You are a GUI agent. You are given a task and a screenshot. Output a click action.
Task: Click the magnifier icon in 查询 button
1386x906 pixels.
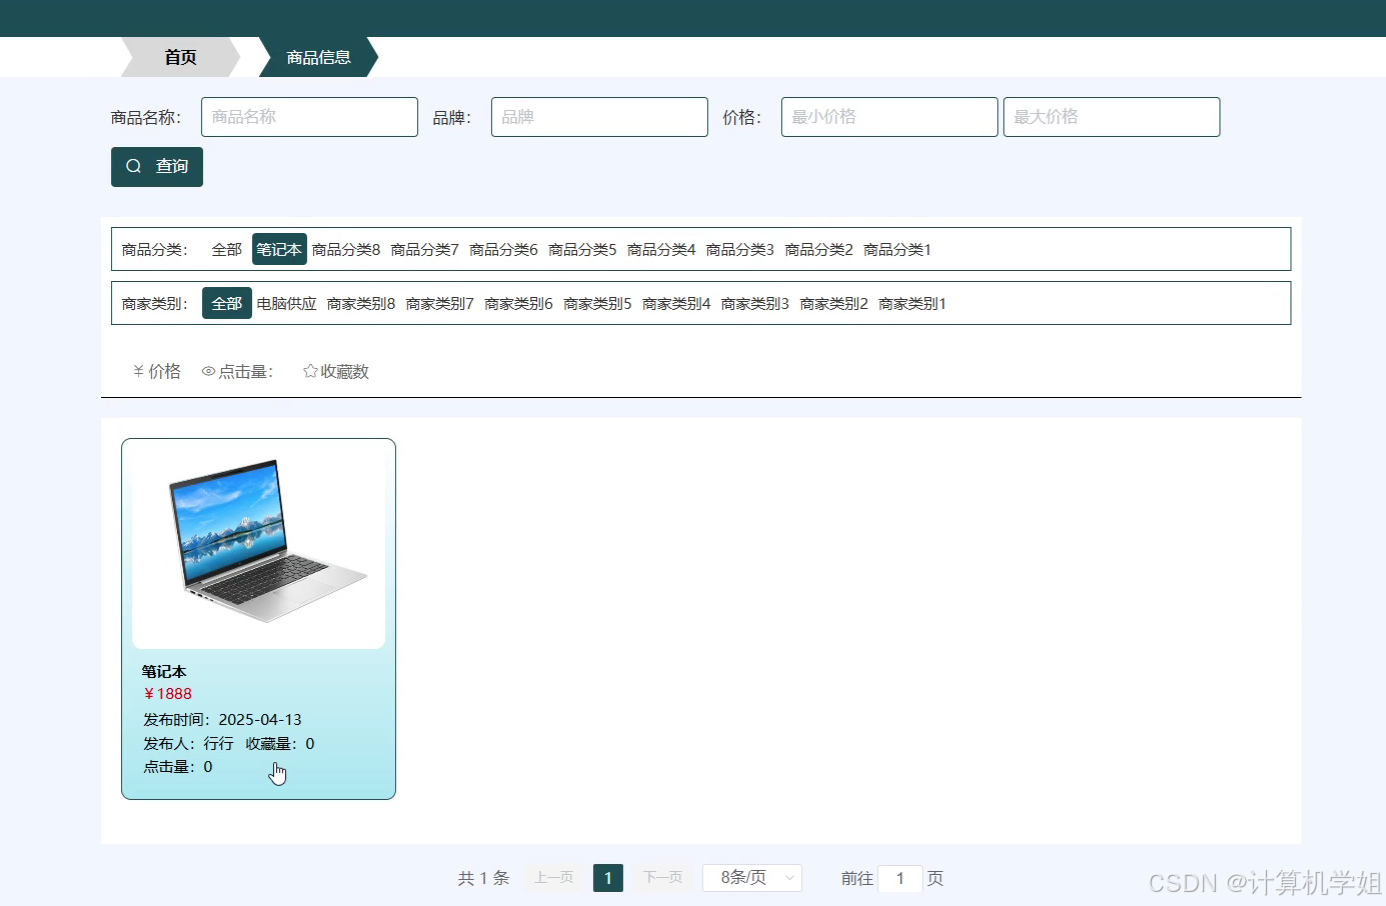pyautogui.click(x=134, y=167)
